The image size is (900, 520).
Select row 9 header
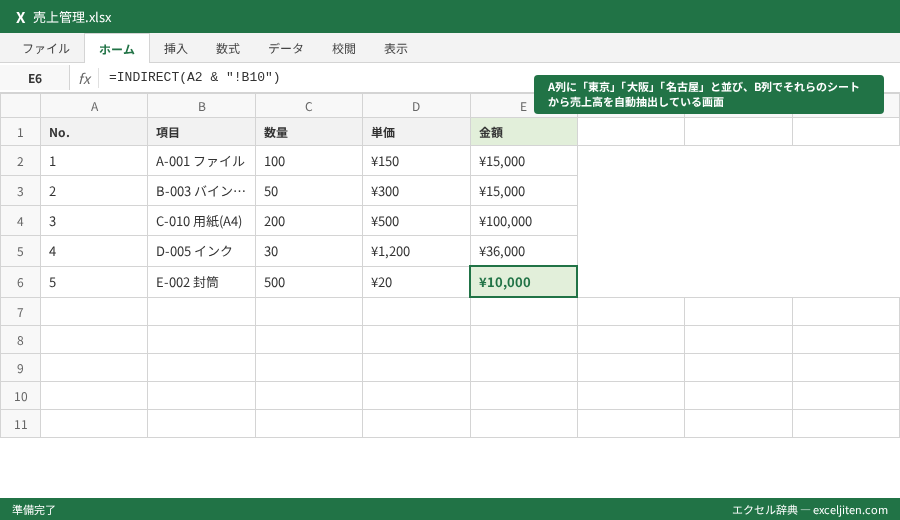[20, 368]
